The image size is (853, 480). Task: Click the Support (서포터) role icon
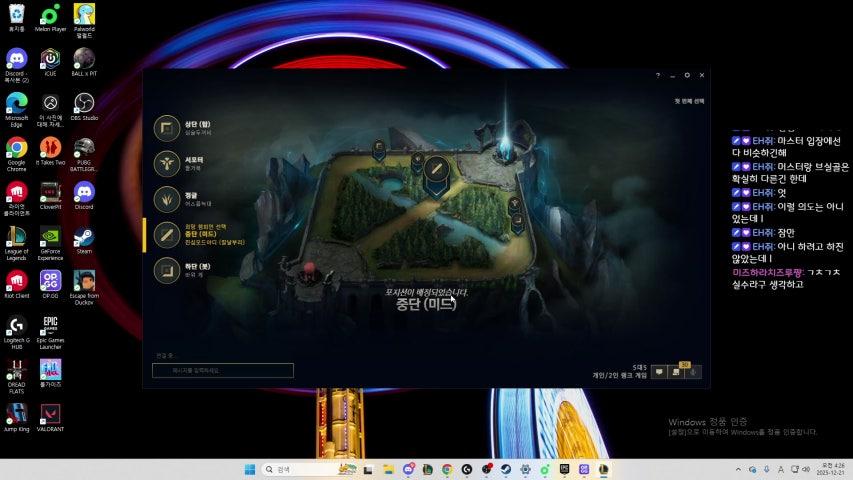click(x=166, y=164)
